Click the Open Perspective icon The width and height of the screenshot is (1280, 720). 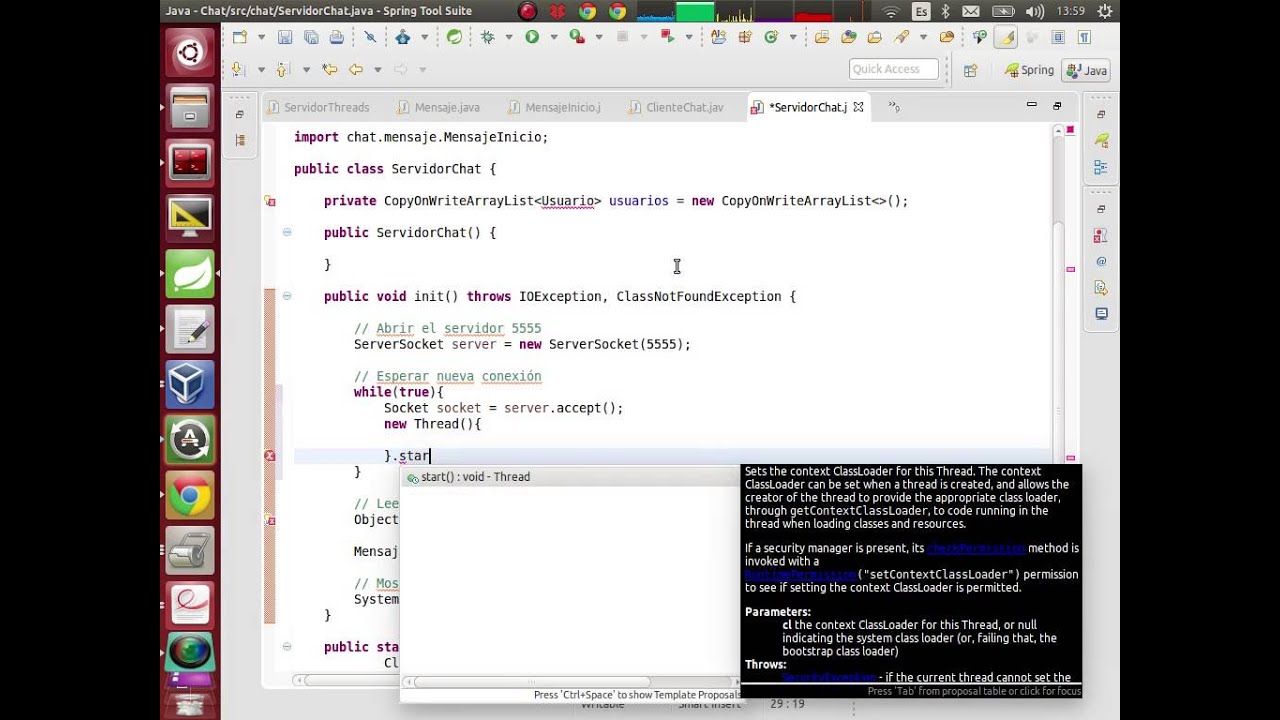pos(970,70)
